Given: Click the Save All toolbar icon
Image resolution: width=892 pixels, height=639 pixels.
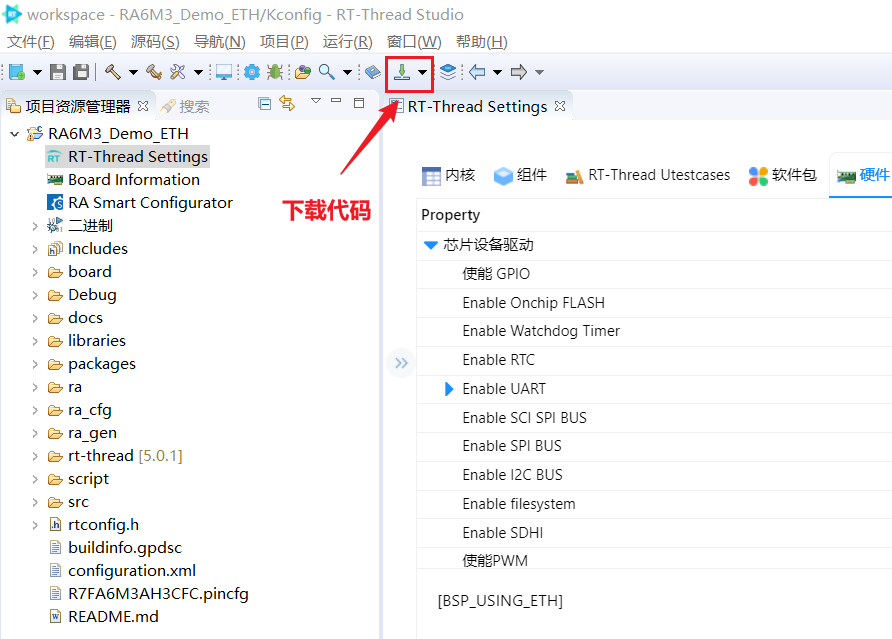Looking at the screenshot, I should coord(81,72).
